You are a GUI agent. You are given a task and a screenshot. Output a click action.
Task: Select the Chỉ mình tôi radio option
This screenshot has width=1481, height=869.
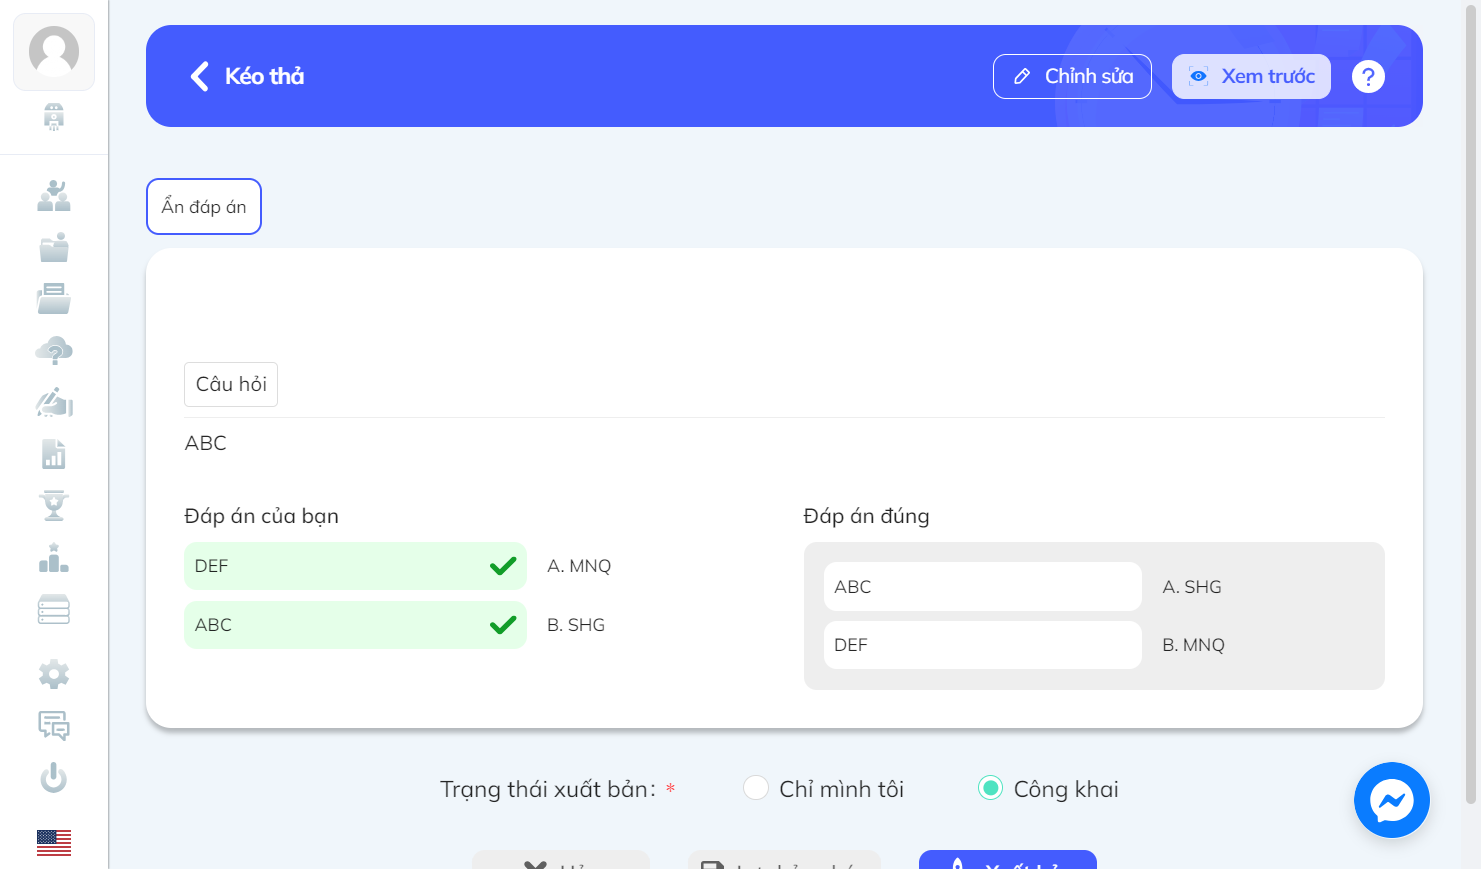(x=756, y=788)
